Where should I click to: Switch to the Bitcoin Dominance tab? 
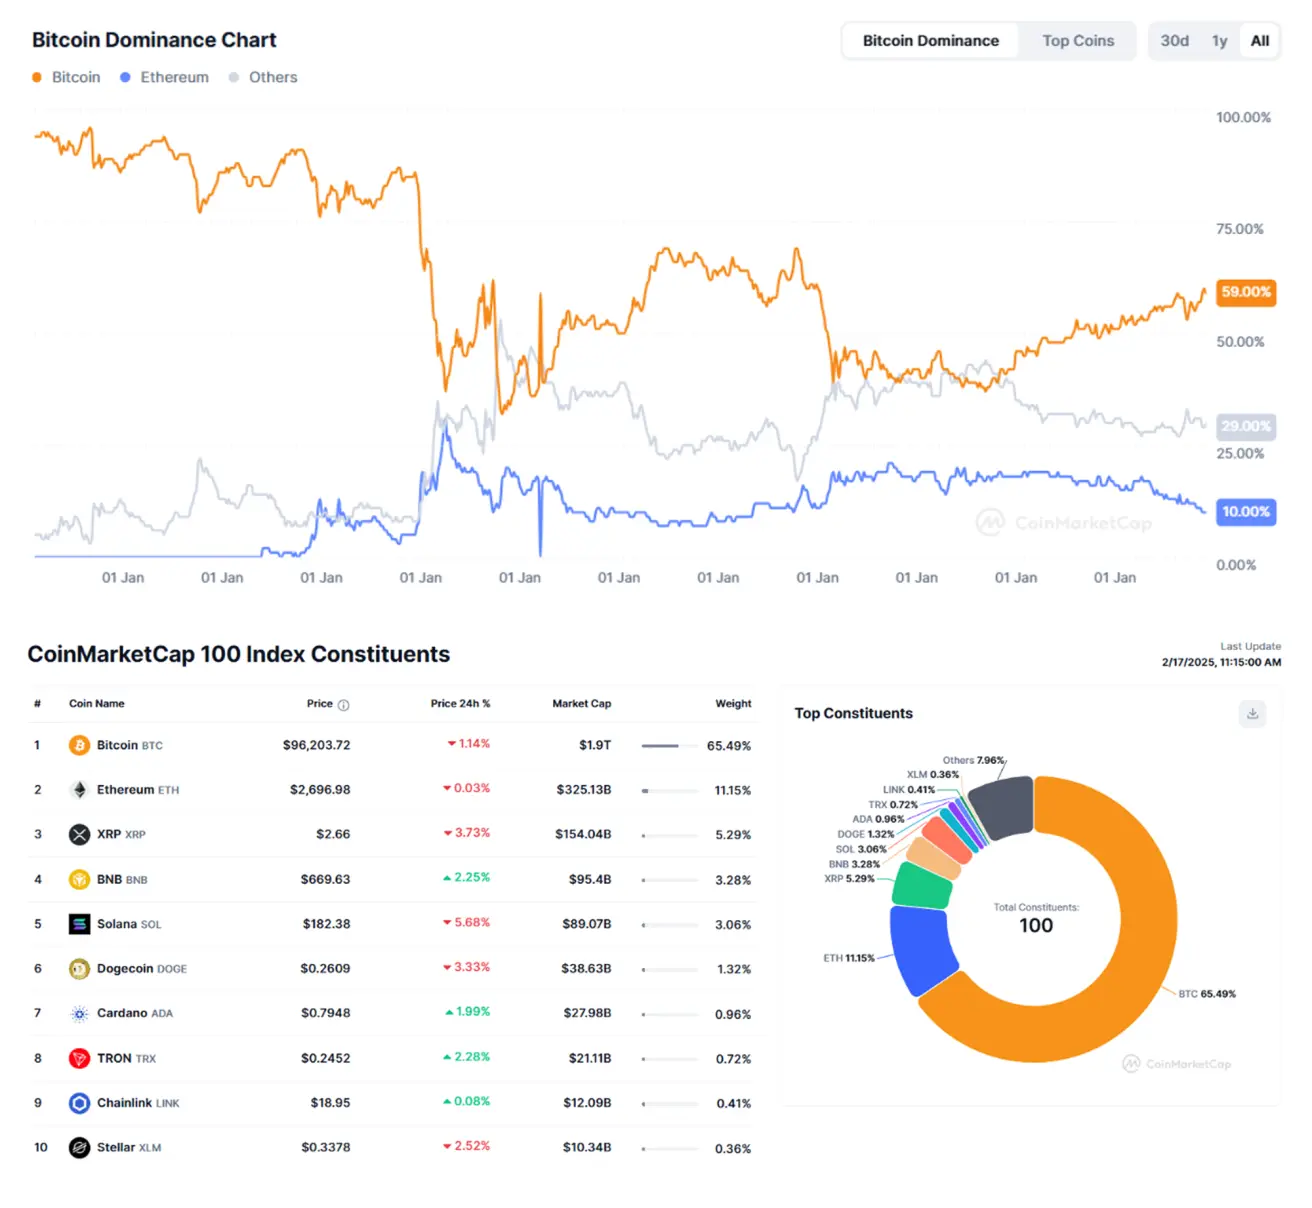931,41
